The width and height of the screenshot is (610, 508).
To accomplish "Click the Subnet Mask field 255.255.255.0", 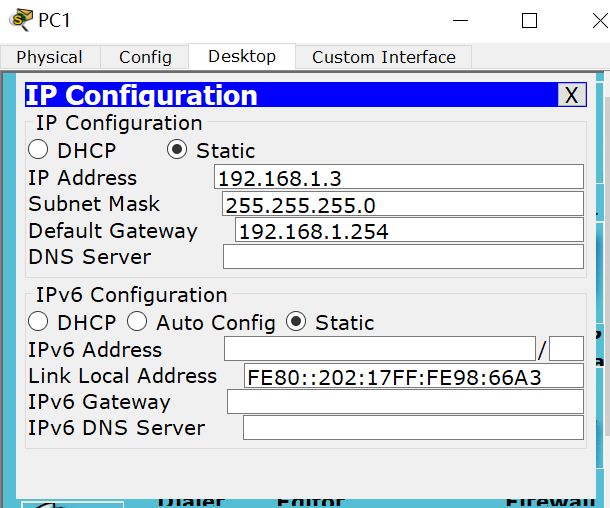I will [403, 203].
